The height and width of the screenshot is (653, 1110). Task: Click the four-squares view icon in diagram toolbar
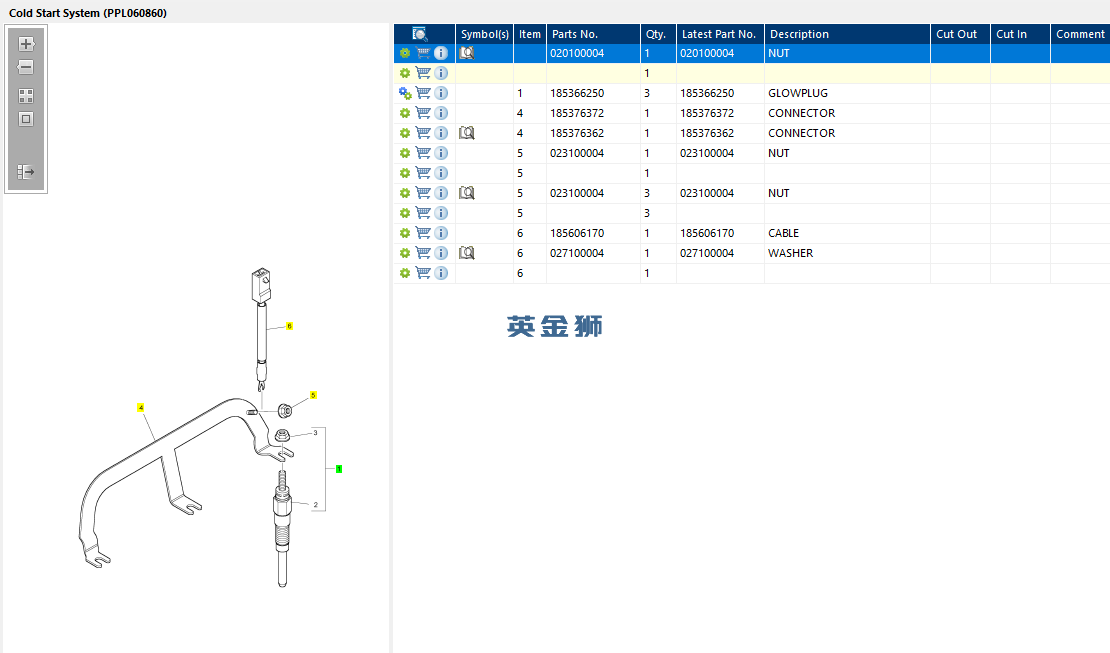pyautogui.click(x=26, y=96)
